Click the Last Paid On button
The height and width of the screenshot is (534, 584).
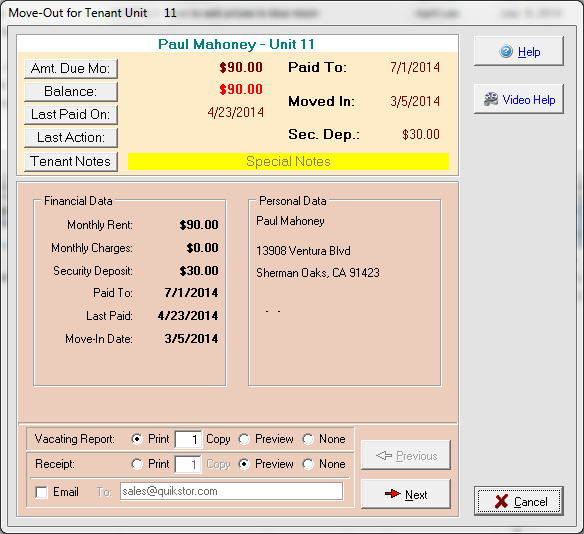click(71, 115)
